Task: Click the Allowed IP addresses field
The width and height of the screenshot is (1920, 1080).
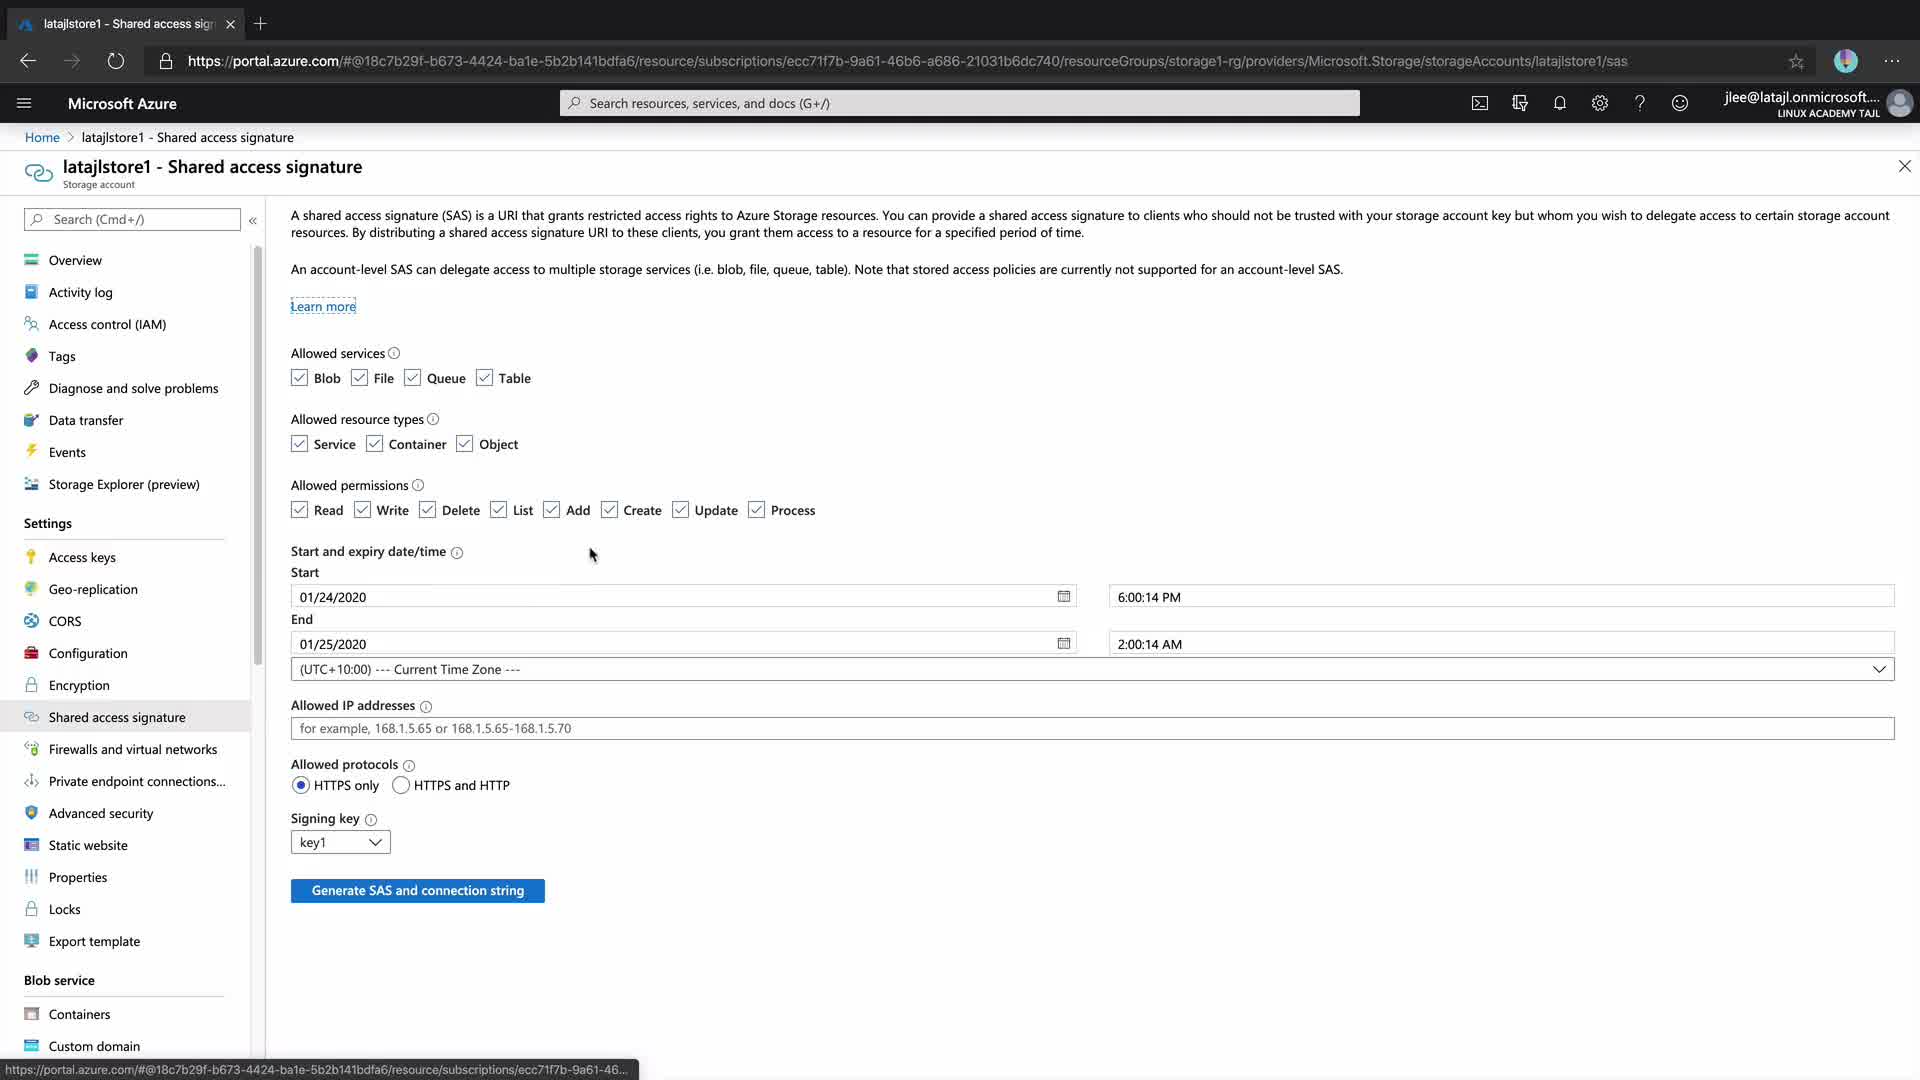Action: click(1092, 728)
